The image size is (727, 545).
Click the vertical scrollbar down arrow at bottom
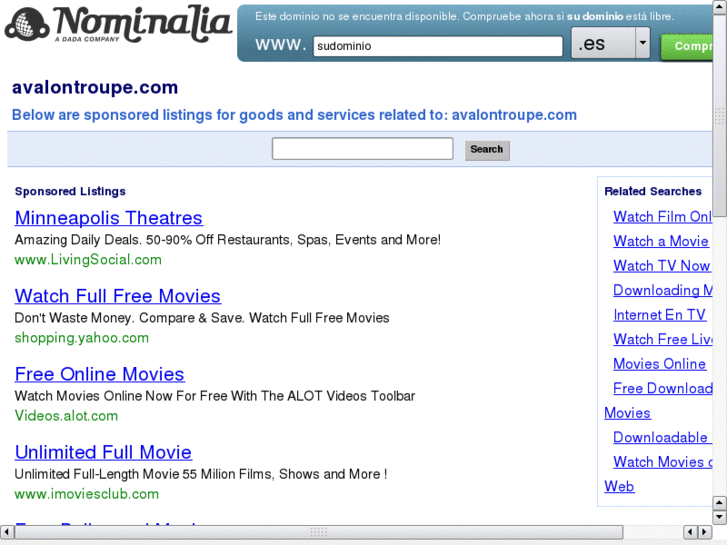pos(720,517)
